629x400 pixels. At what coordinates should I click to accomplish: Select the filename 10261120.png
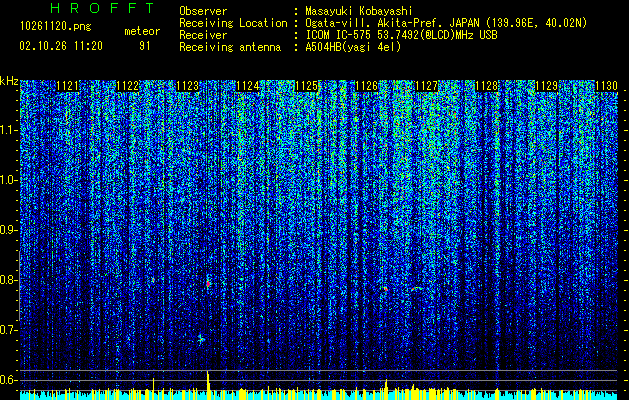[56, 27]
